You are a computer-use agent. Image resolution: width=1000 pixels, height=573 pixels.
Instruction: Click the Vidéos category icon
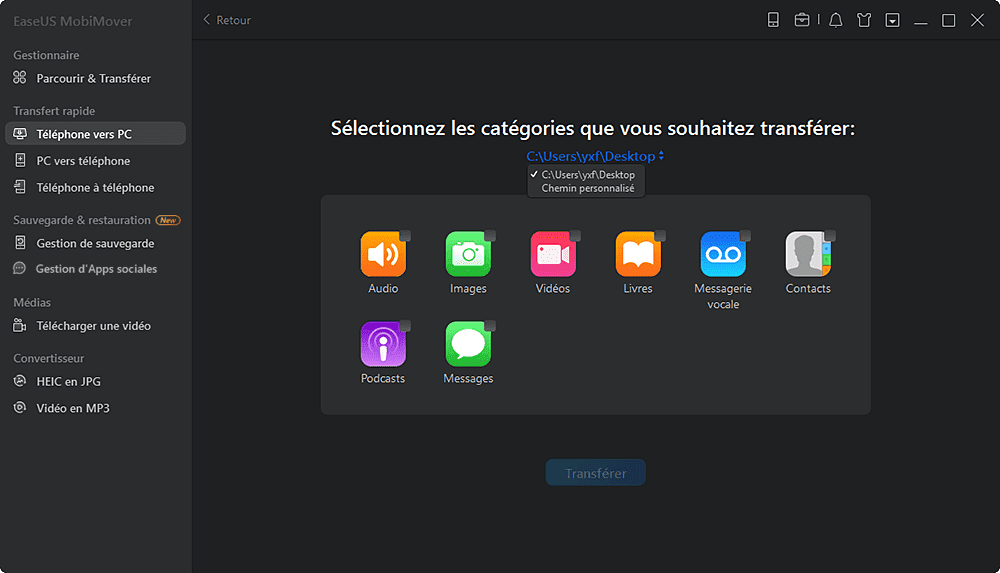click(x=552, y=255)
